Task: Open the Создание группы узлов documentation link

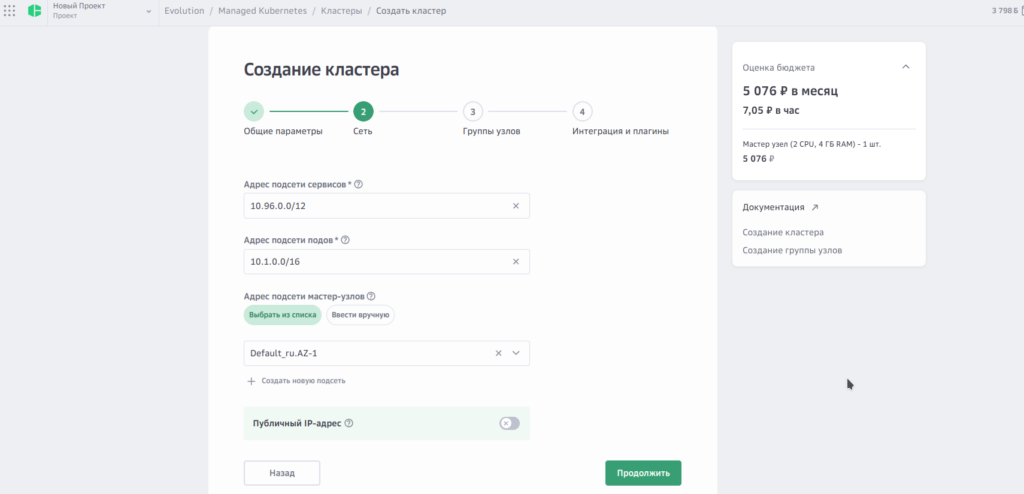Action: coord(792,250)
